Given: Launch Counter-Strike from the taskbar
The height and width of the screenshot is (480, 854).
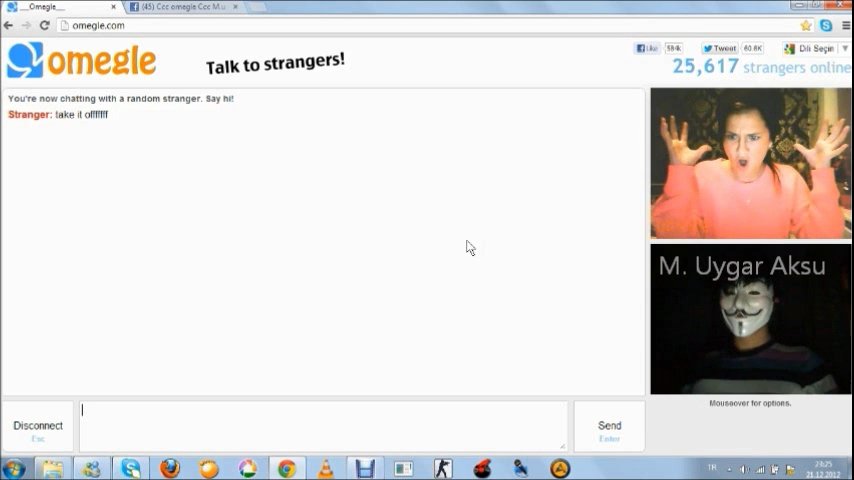Looking at the screenshot, I should coord(443,469).
